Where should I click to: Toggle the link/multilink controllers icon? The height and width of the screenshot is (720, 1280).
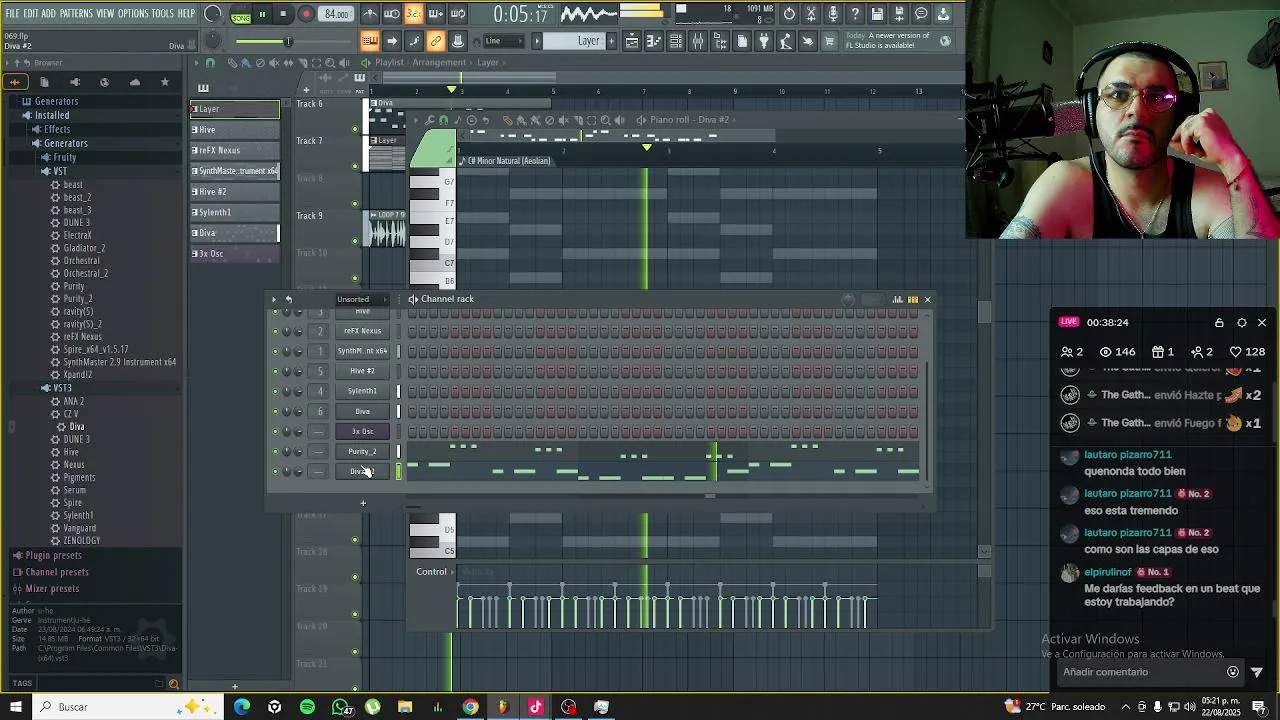tap(436, 41)
